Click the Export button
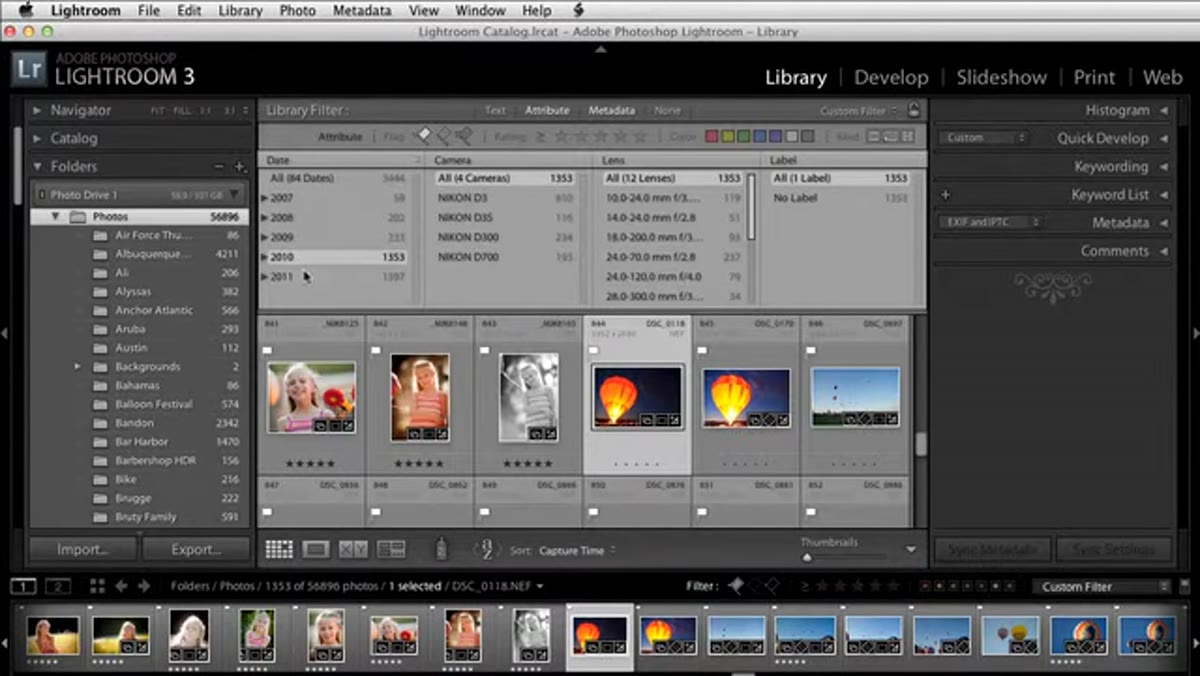Screen dimensions: 1200x676 [196, 549]
